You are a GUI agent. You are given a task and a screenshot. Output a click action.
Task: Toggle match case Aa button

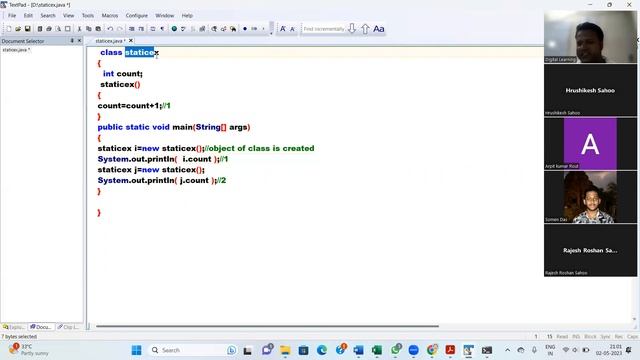click(x=378, y=29)
